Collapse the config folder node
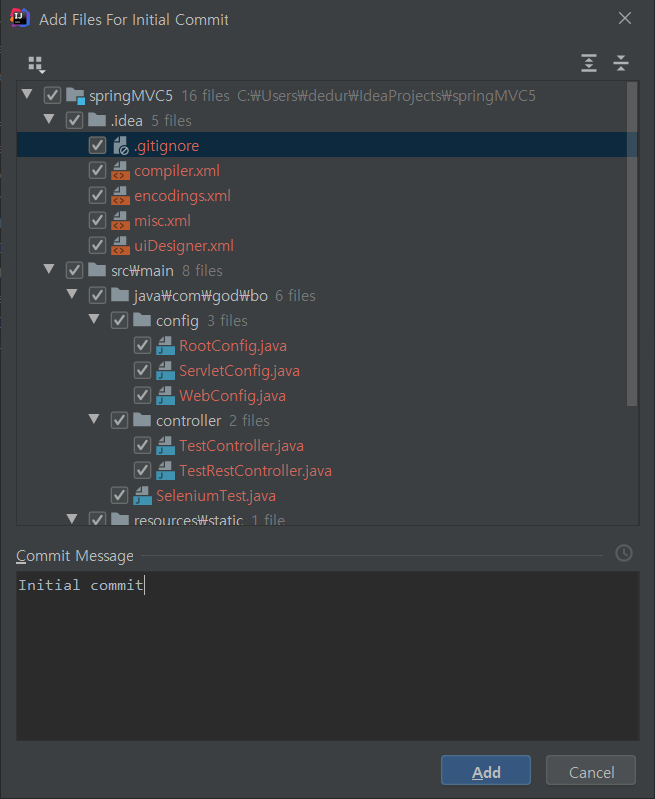 [x=94, y=318]
